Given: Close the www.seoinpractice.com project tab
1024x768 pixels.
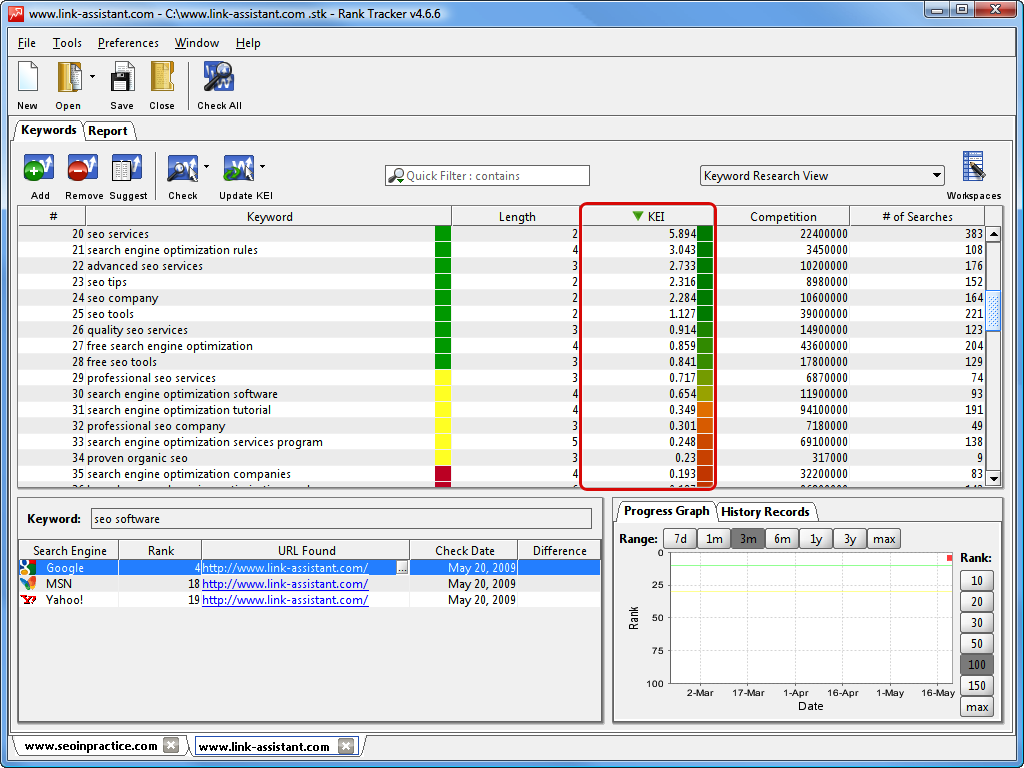Looking at the screenshot, I should click(170, 745).
